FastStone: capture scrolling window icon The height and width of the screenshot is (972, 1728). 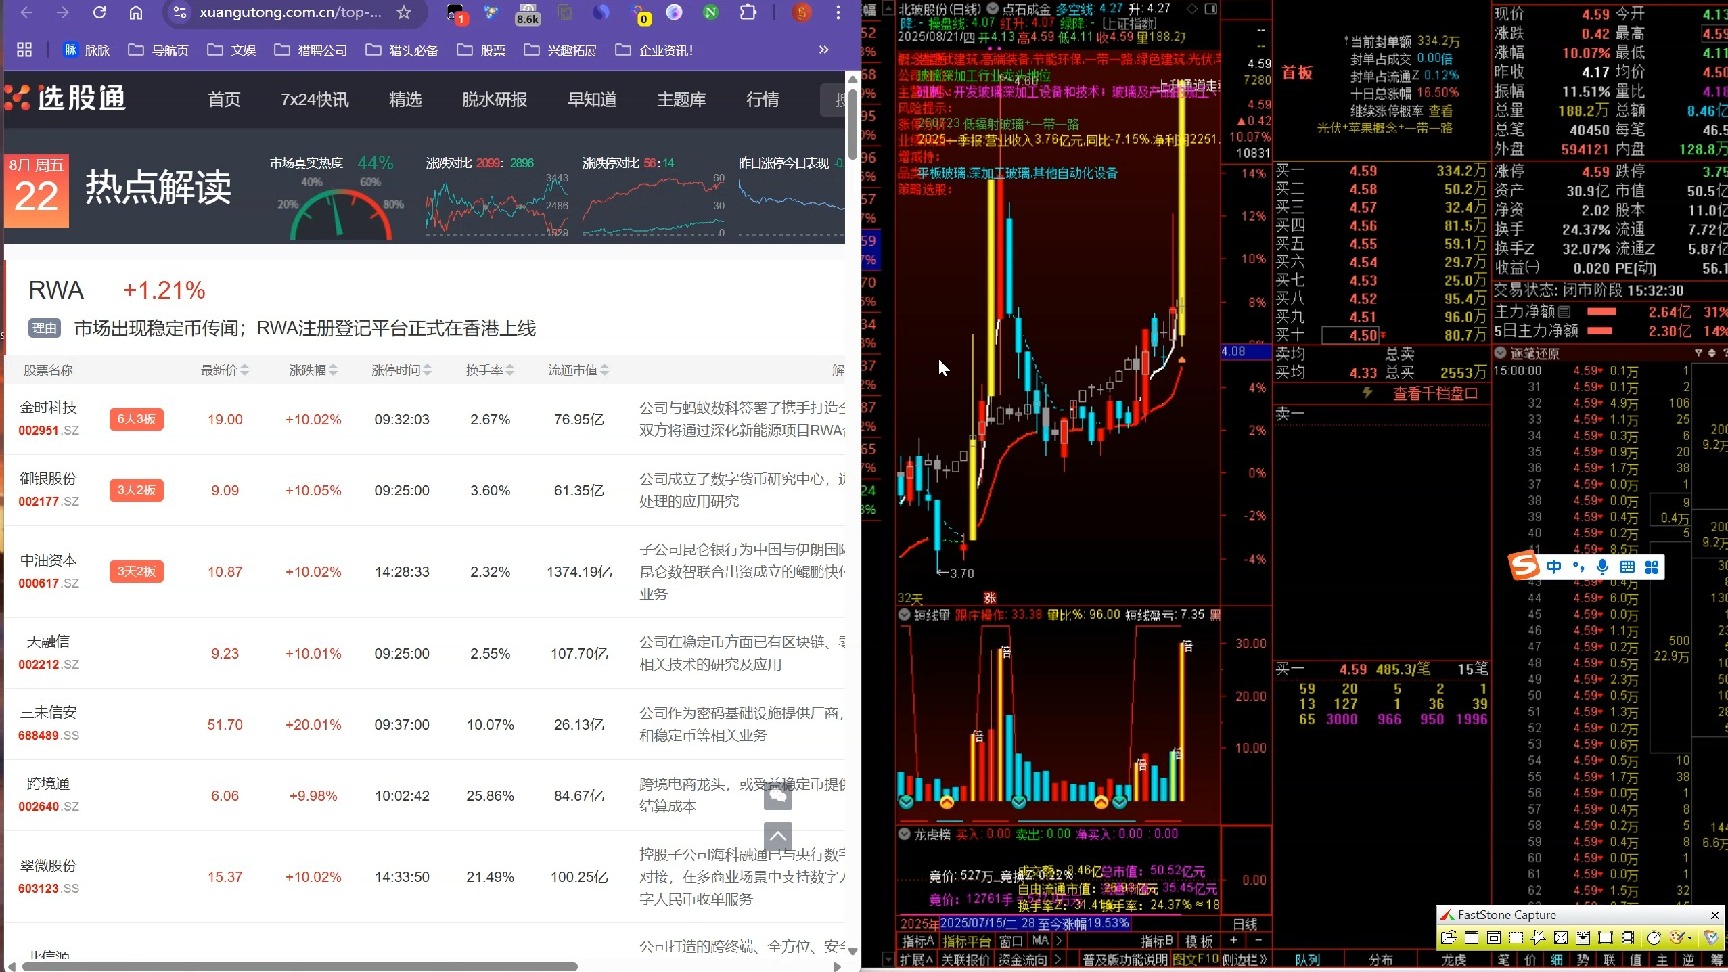click(x=1583, y=937)
